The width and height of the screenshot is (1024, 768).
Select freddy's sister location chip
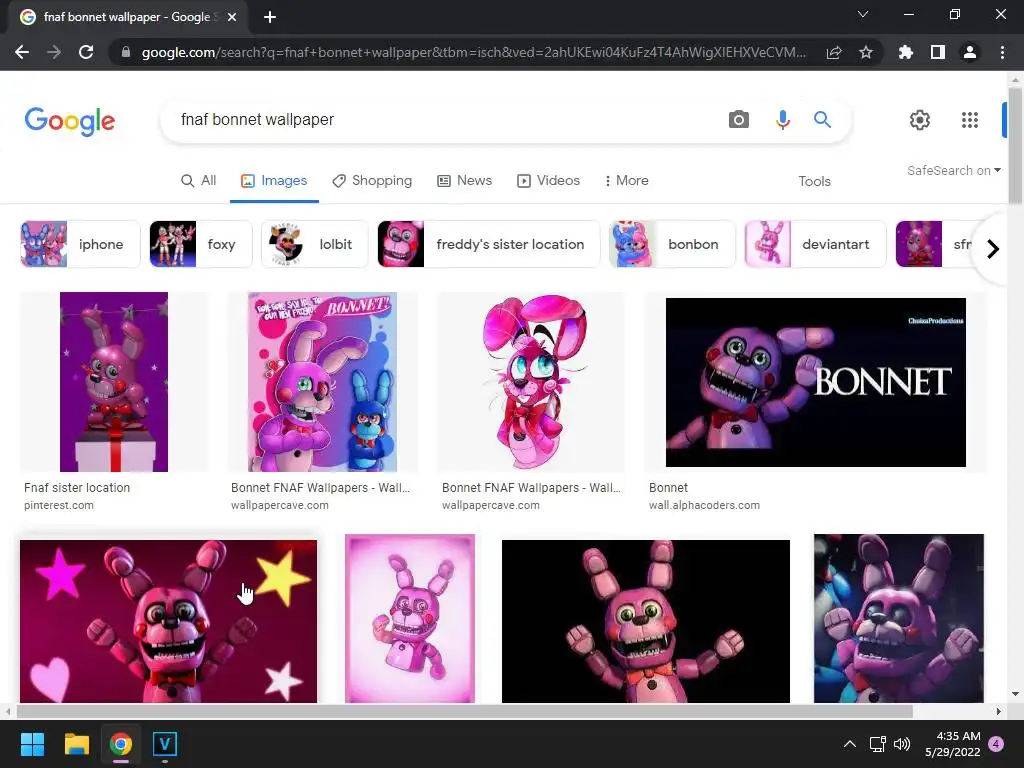[x=488, y=244]
